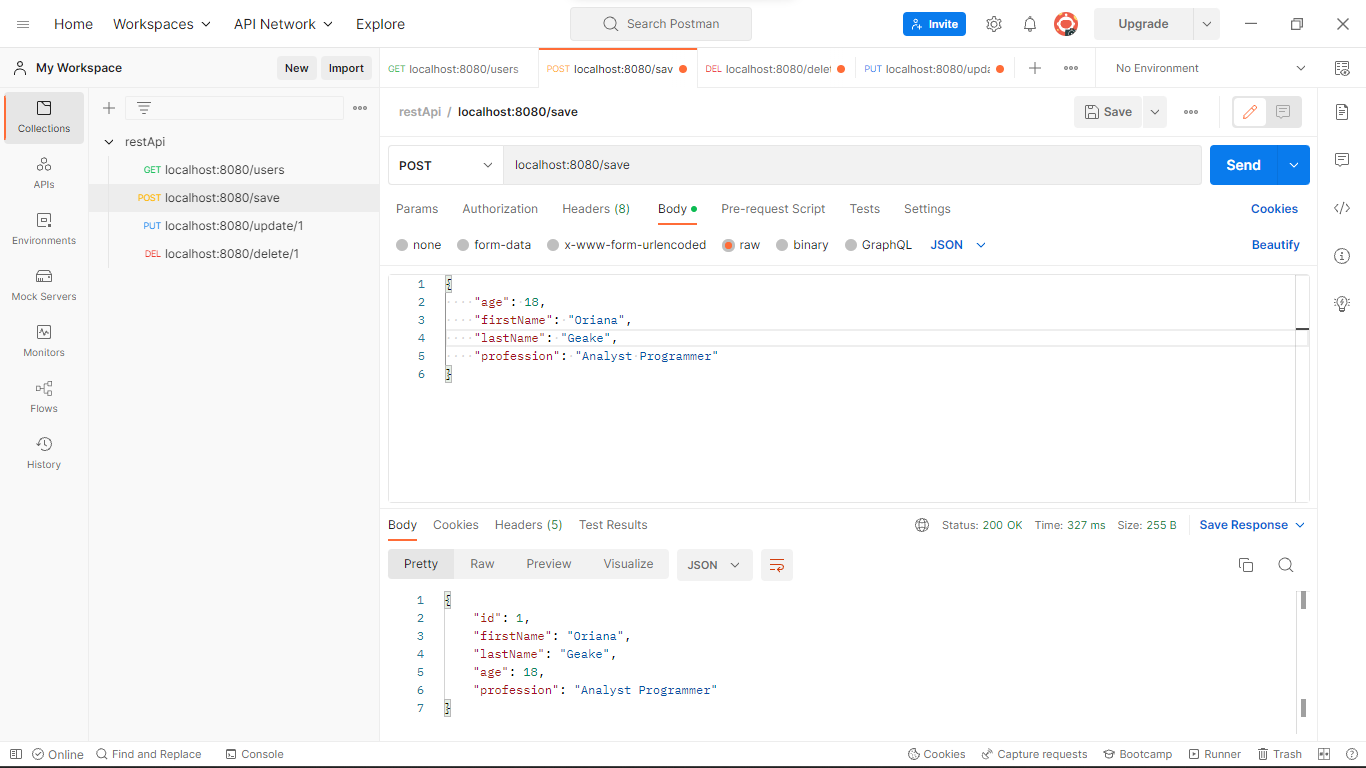Click the Invite button

pyautogui.click(x=934, y=24)
